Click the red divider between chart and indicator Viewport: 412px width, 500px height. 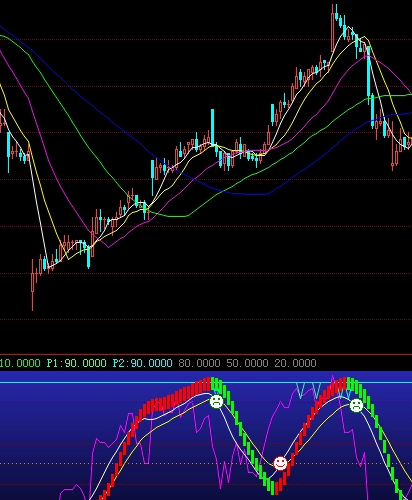[206, 354]
